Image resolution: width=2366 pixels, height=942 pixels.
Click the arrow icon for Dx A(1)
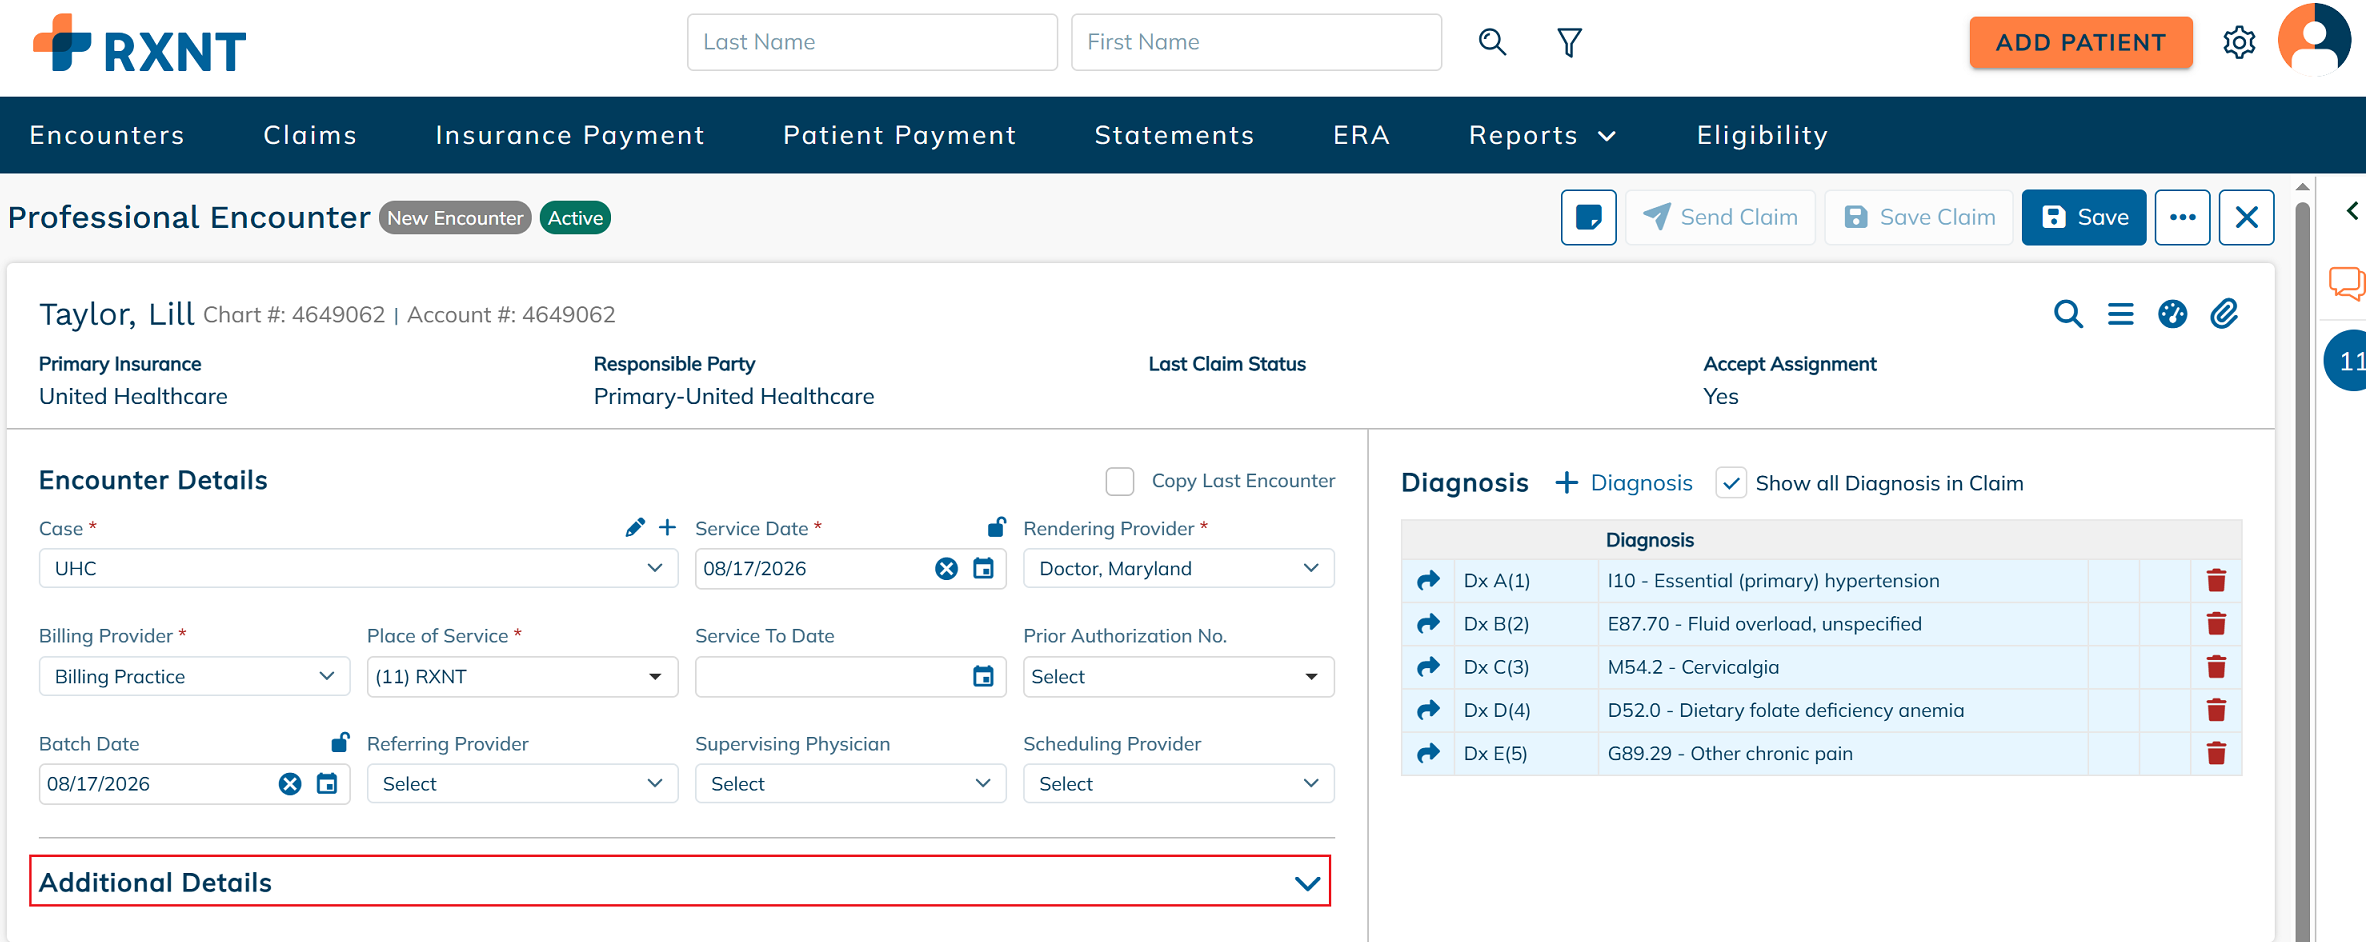pos(1428,580)
